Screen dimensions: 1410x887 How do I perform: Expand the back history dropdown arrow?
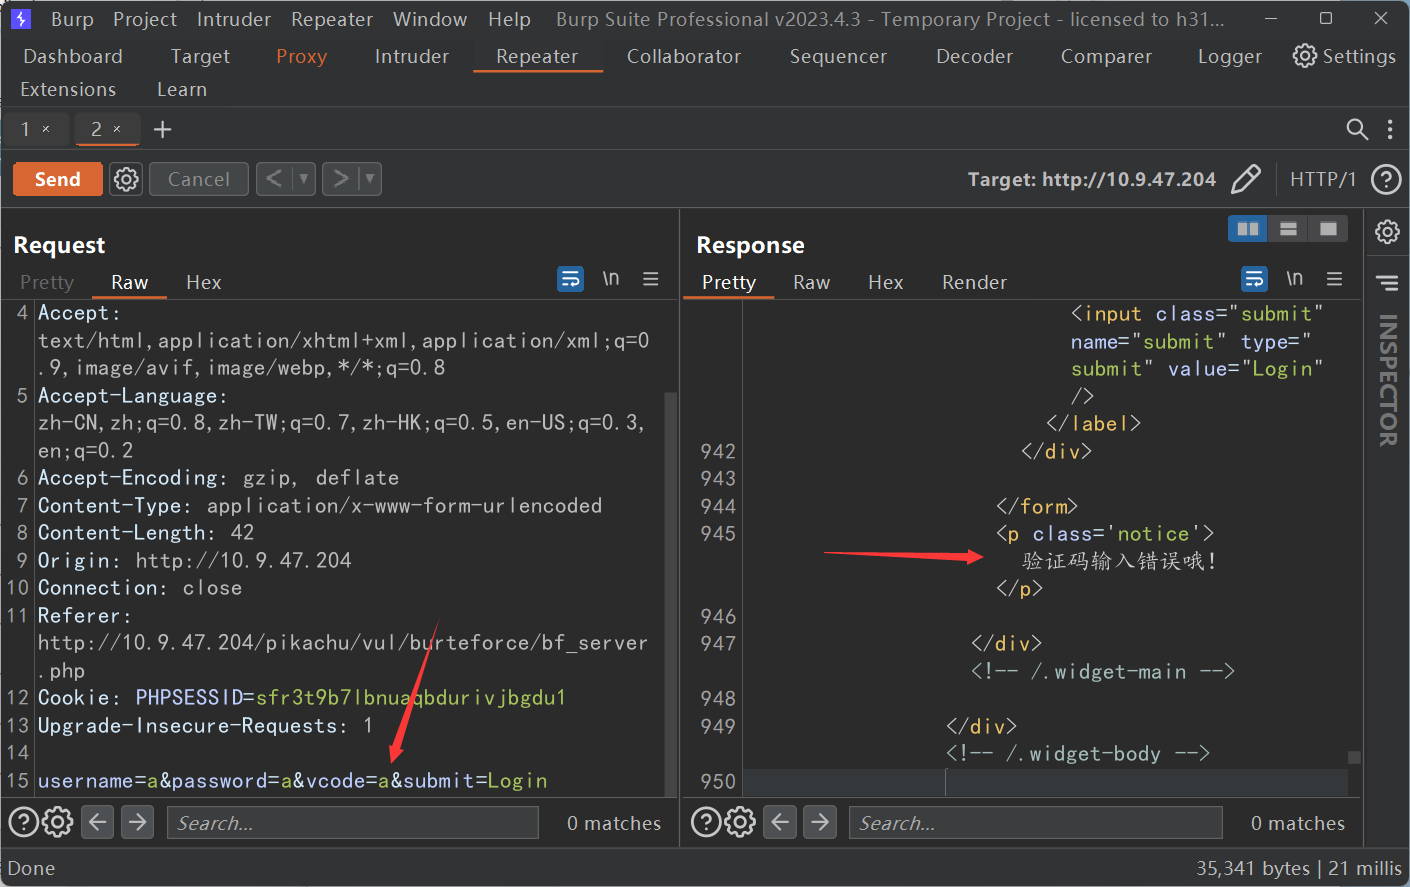point(304,179)
